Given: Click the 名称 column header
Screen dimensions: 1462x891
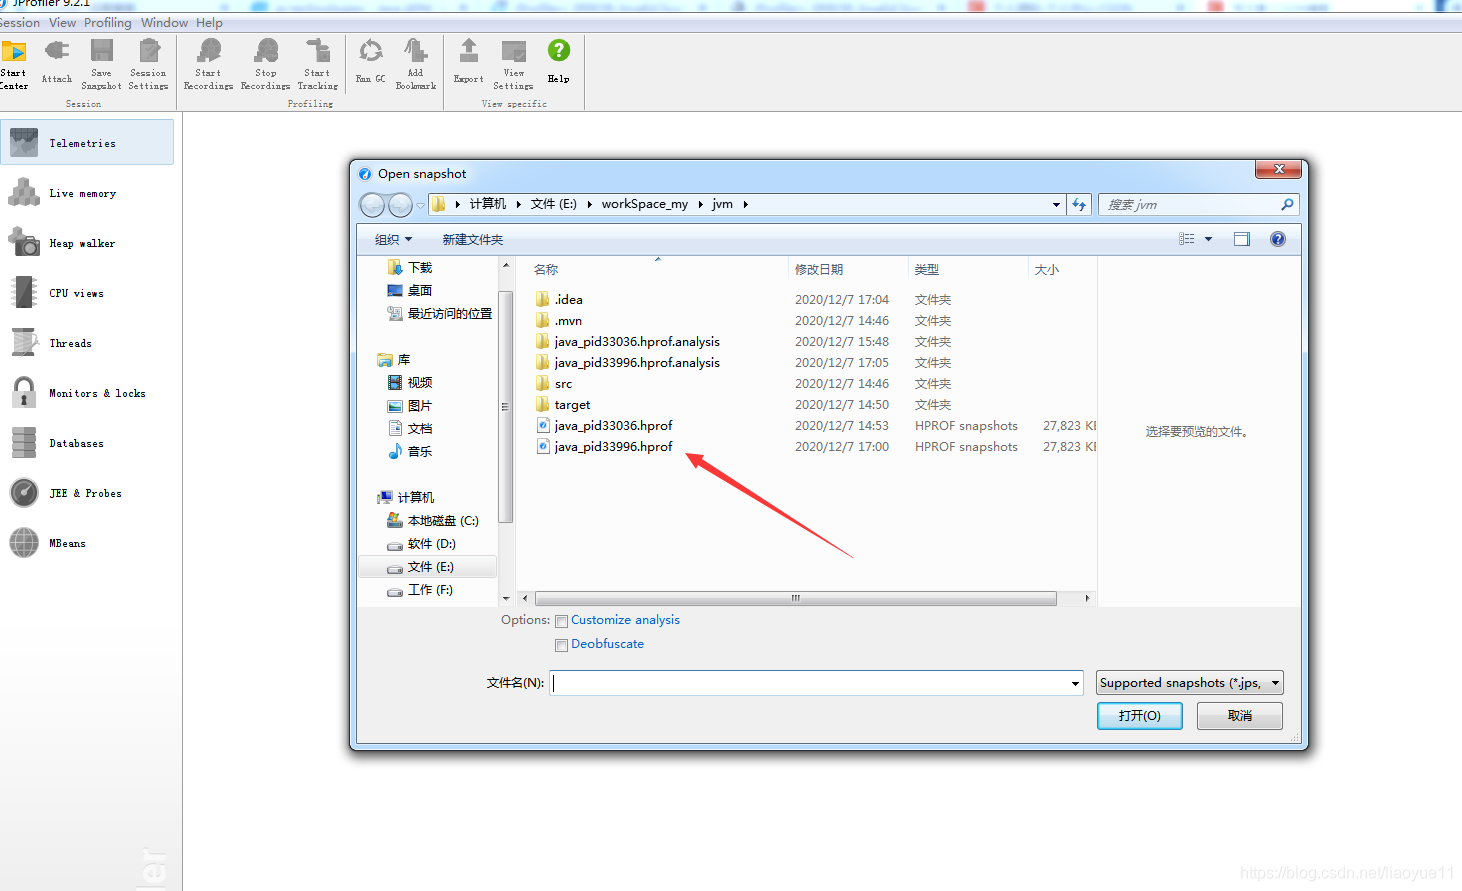Looking at the screenshot, I should (546, 270).
